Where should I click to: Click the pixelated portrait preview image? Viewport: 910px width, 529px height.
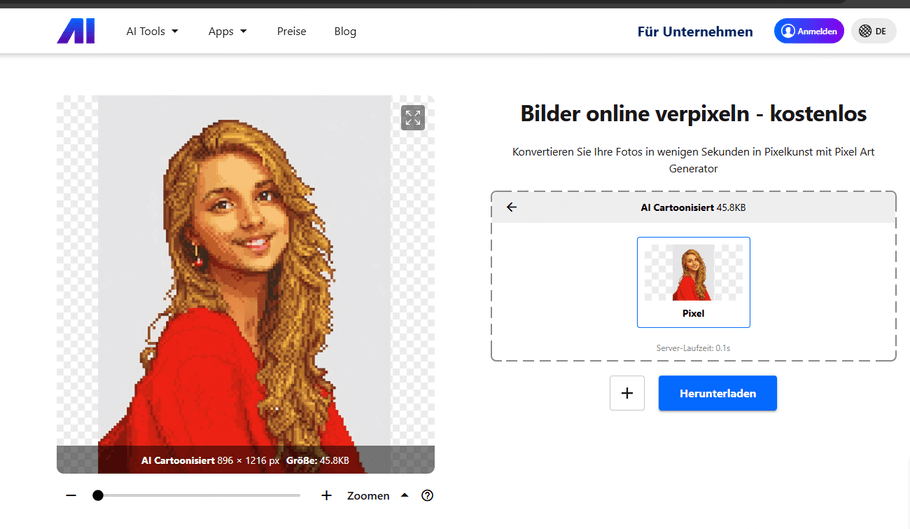[245, 270]
